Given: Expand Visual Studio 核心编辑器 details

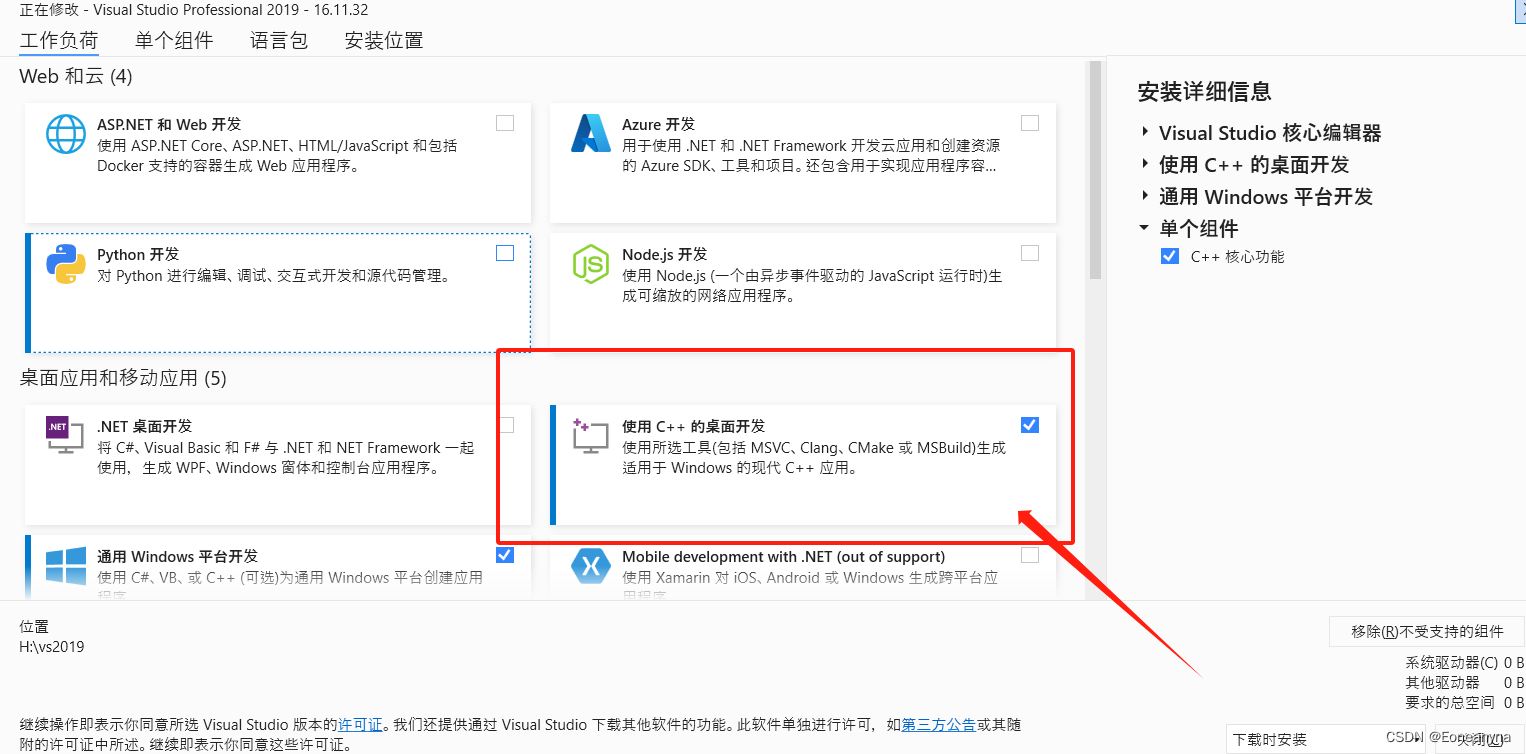Looking at the screenshot, I should click(1145, 132).
